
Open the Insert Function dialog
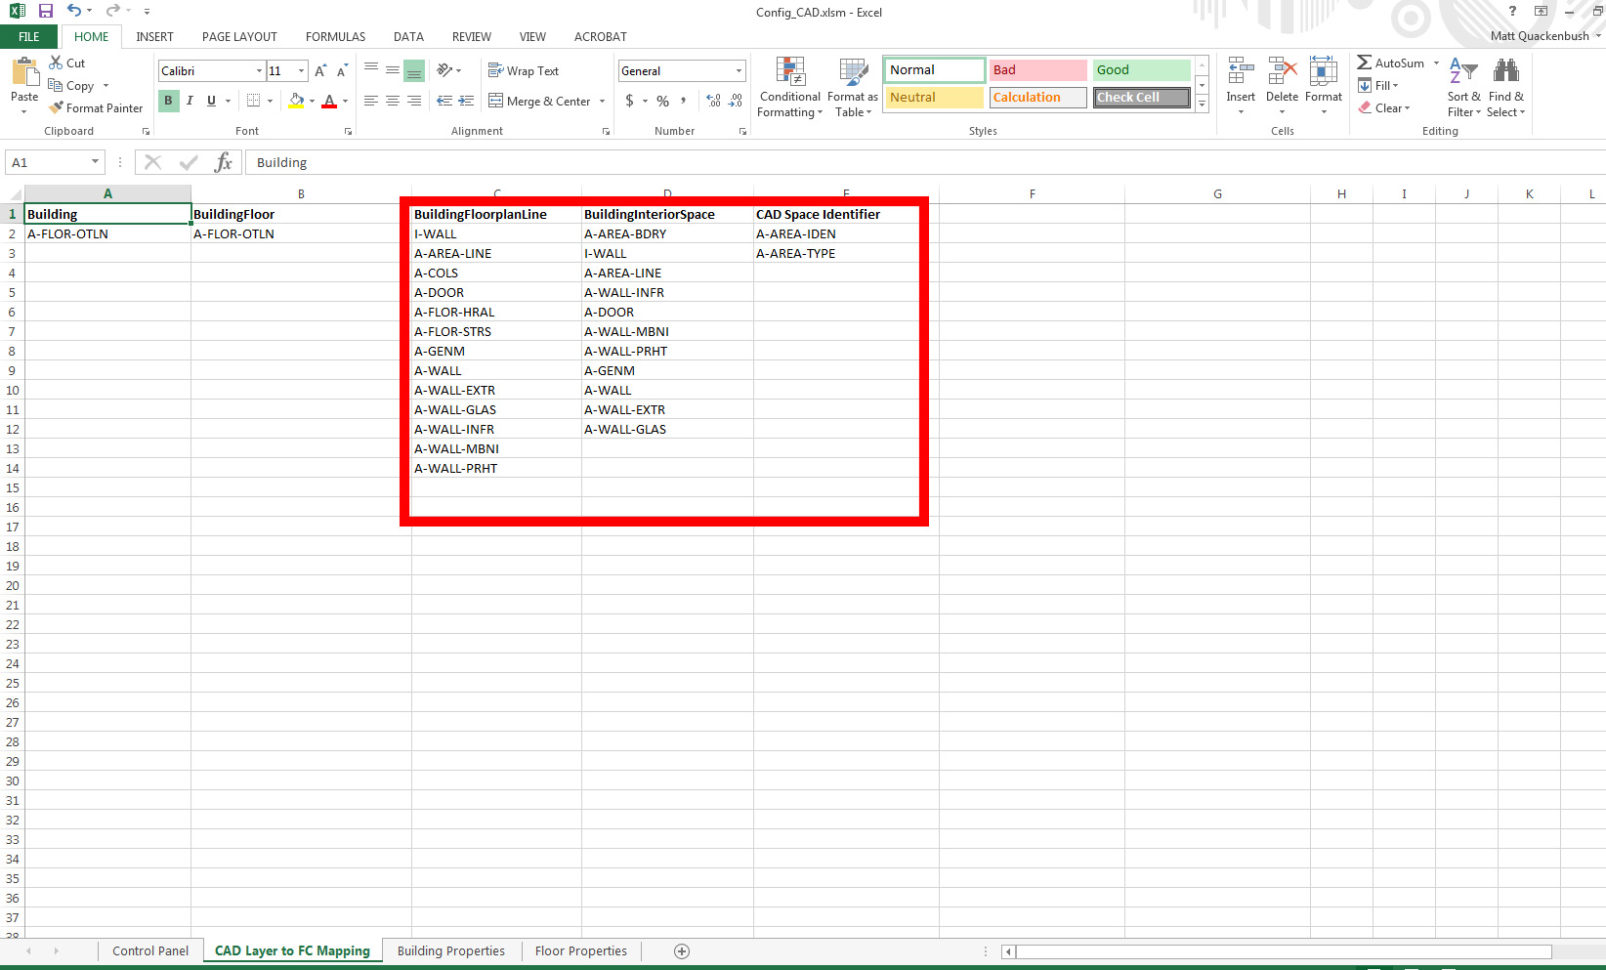224,162
